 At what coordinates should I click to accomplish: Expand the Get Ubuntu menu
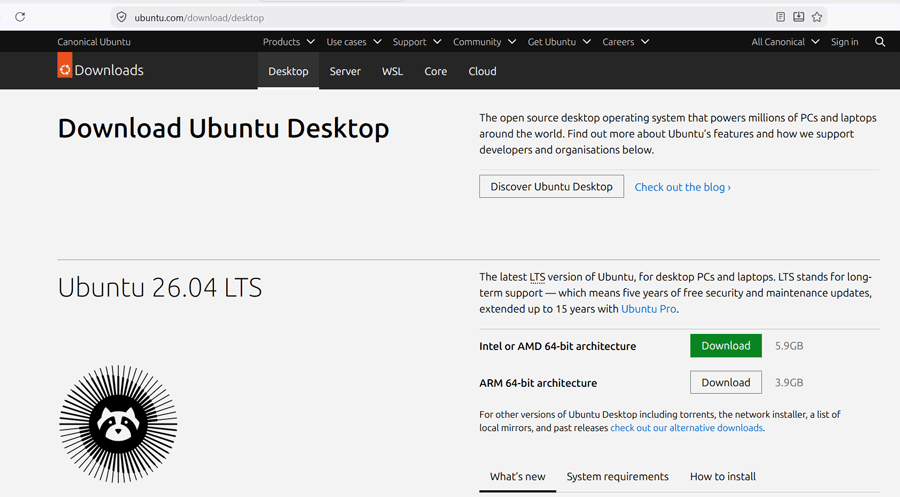559,42
